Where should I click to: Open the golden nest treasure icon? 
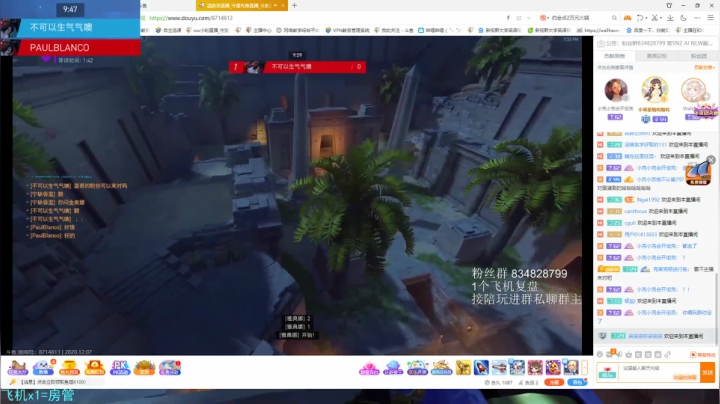click(144, 367)
